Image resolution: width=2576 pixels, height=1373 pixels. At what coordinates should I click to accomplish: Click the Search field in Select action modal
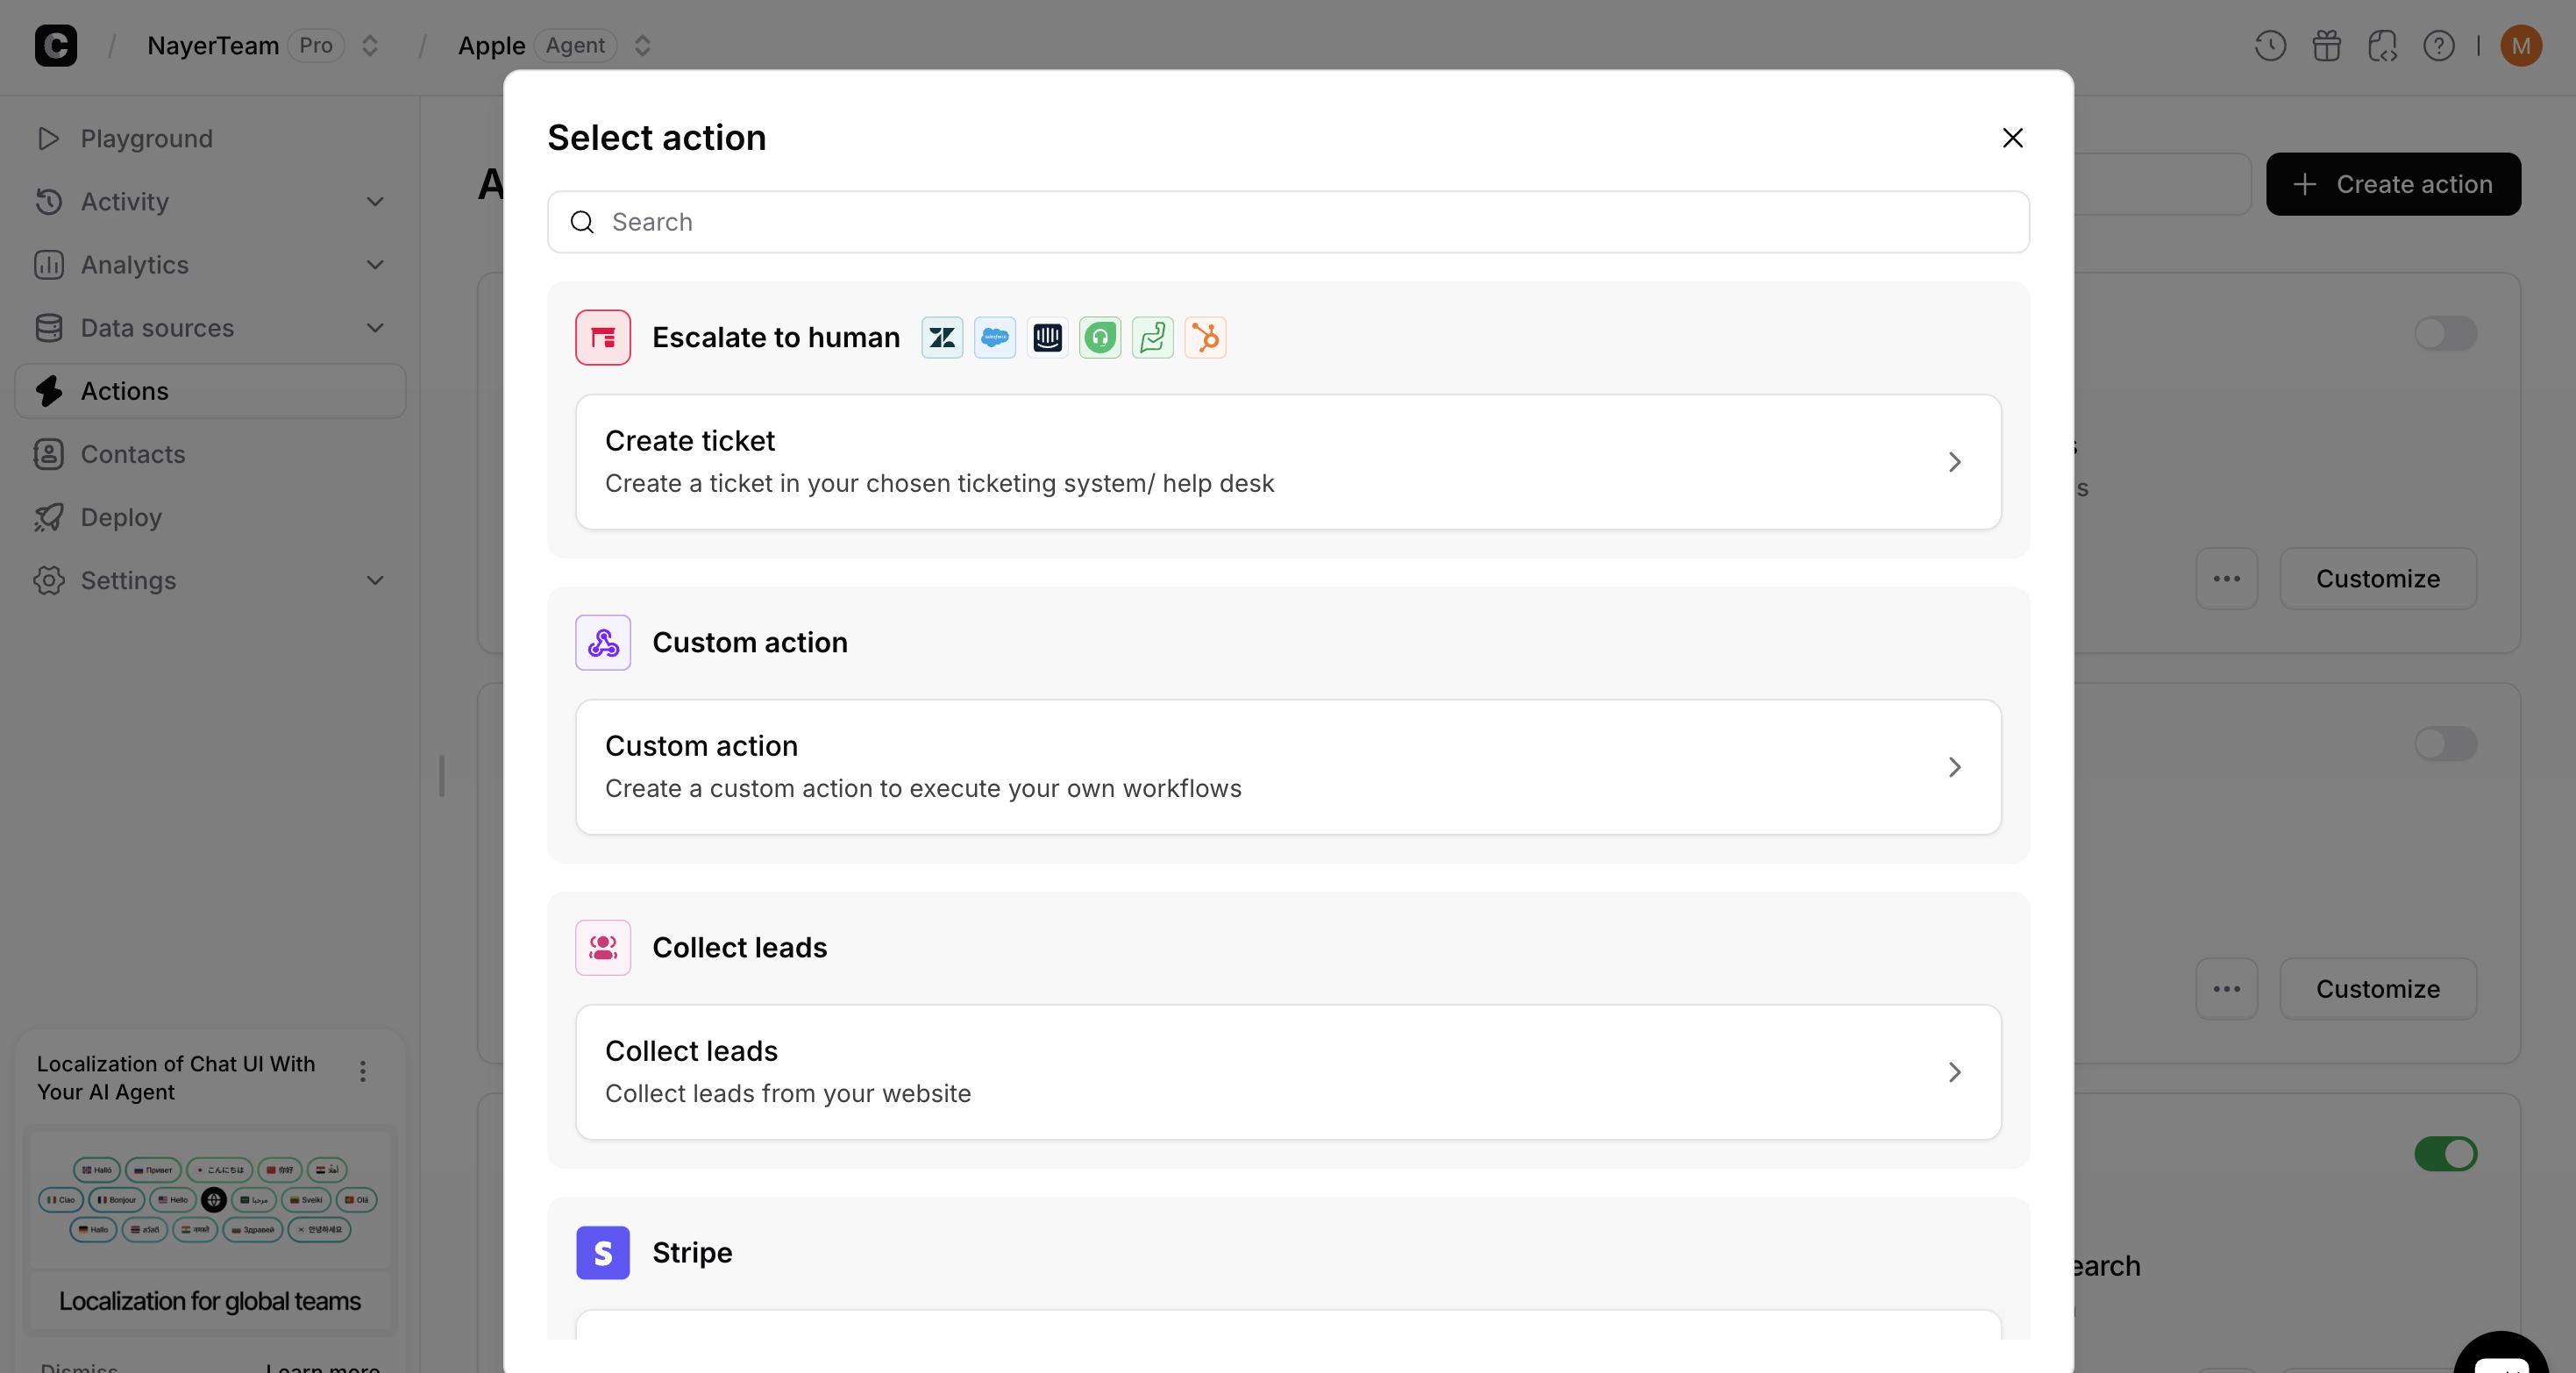coord(1288,222)
